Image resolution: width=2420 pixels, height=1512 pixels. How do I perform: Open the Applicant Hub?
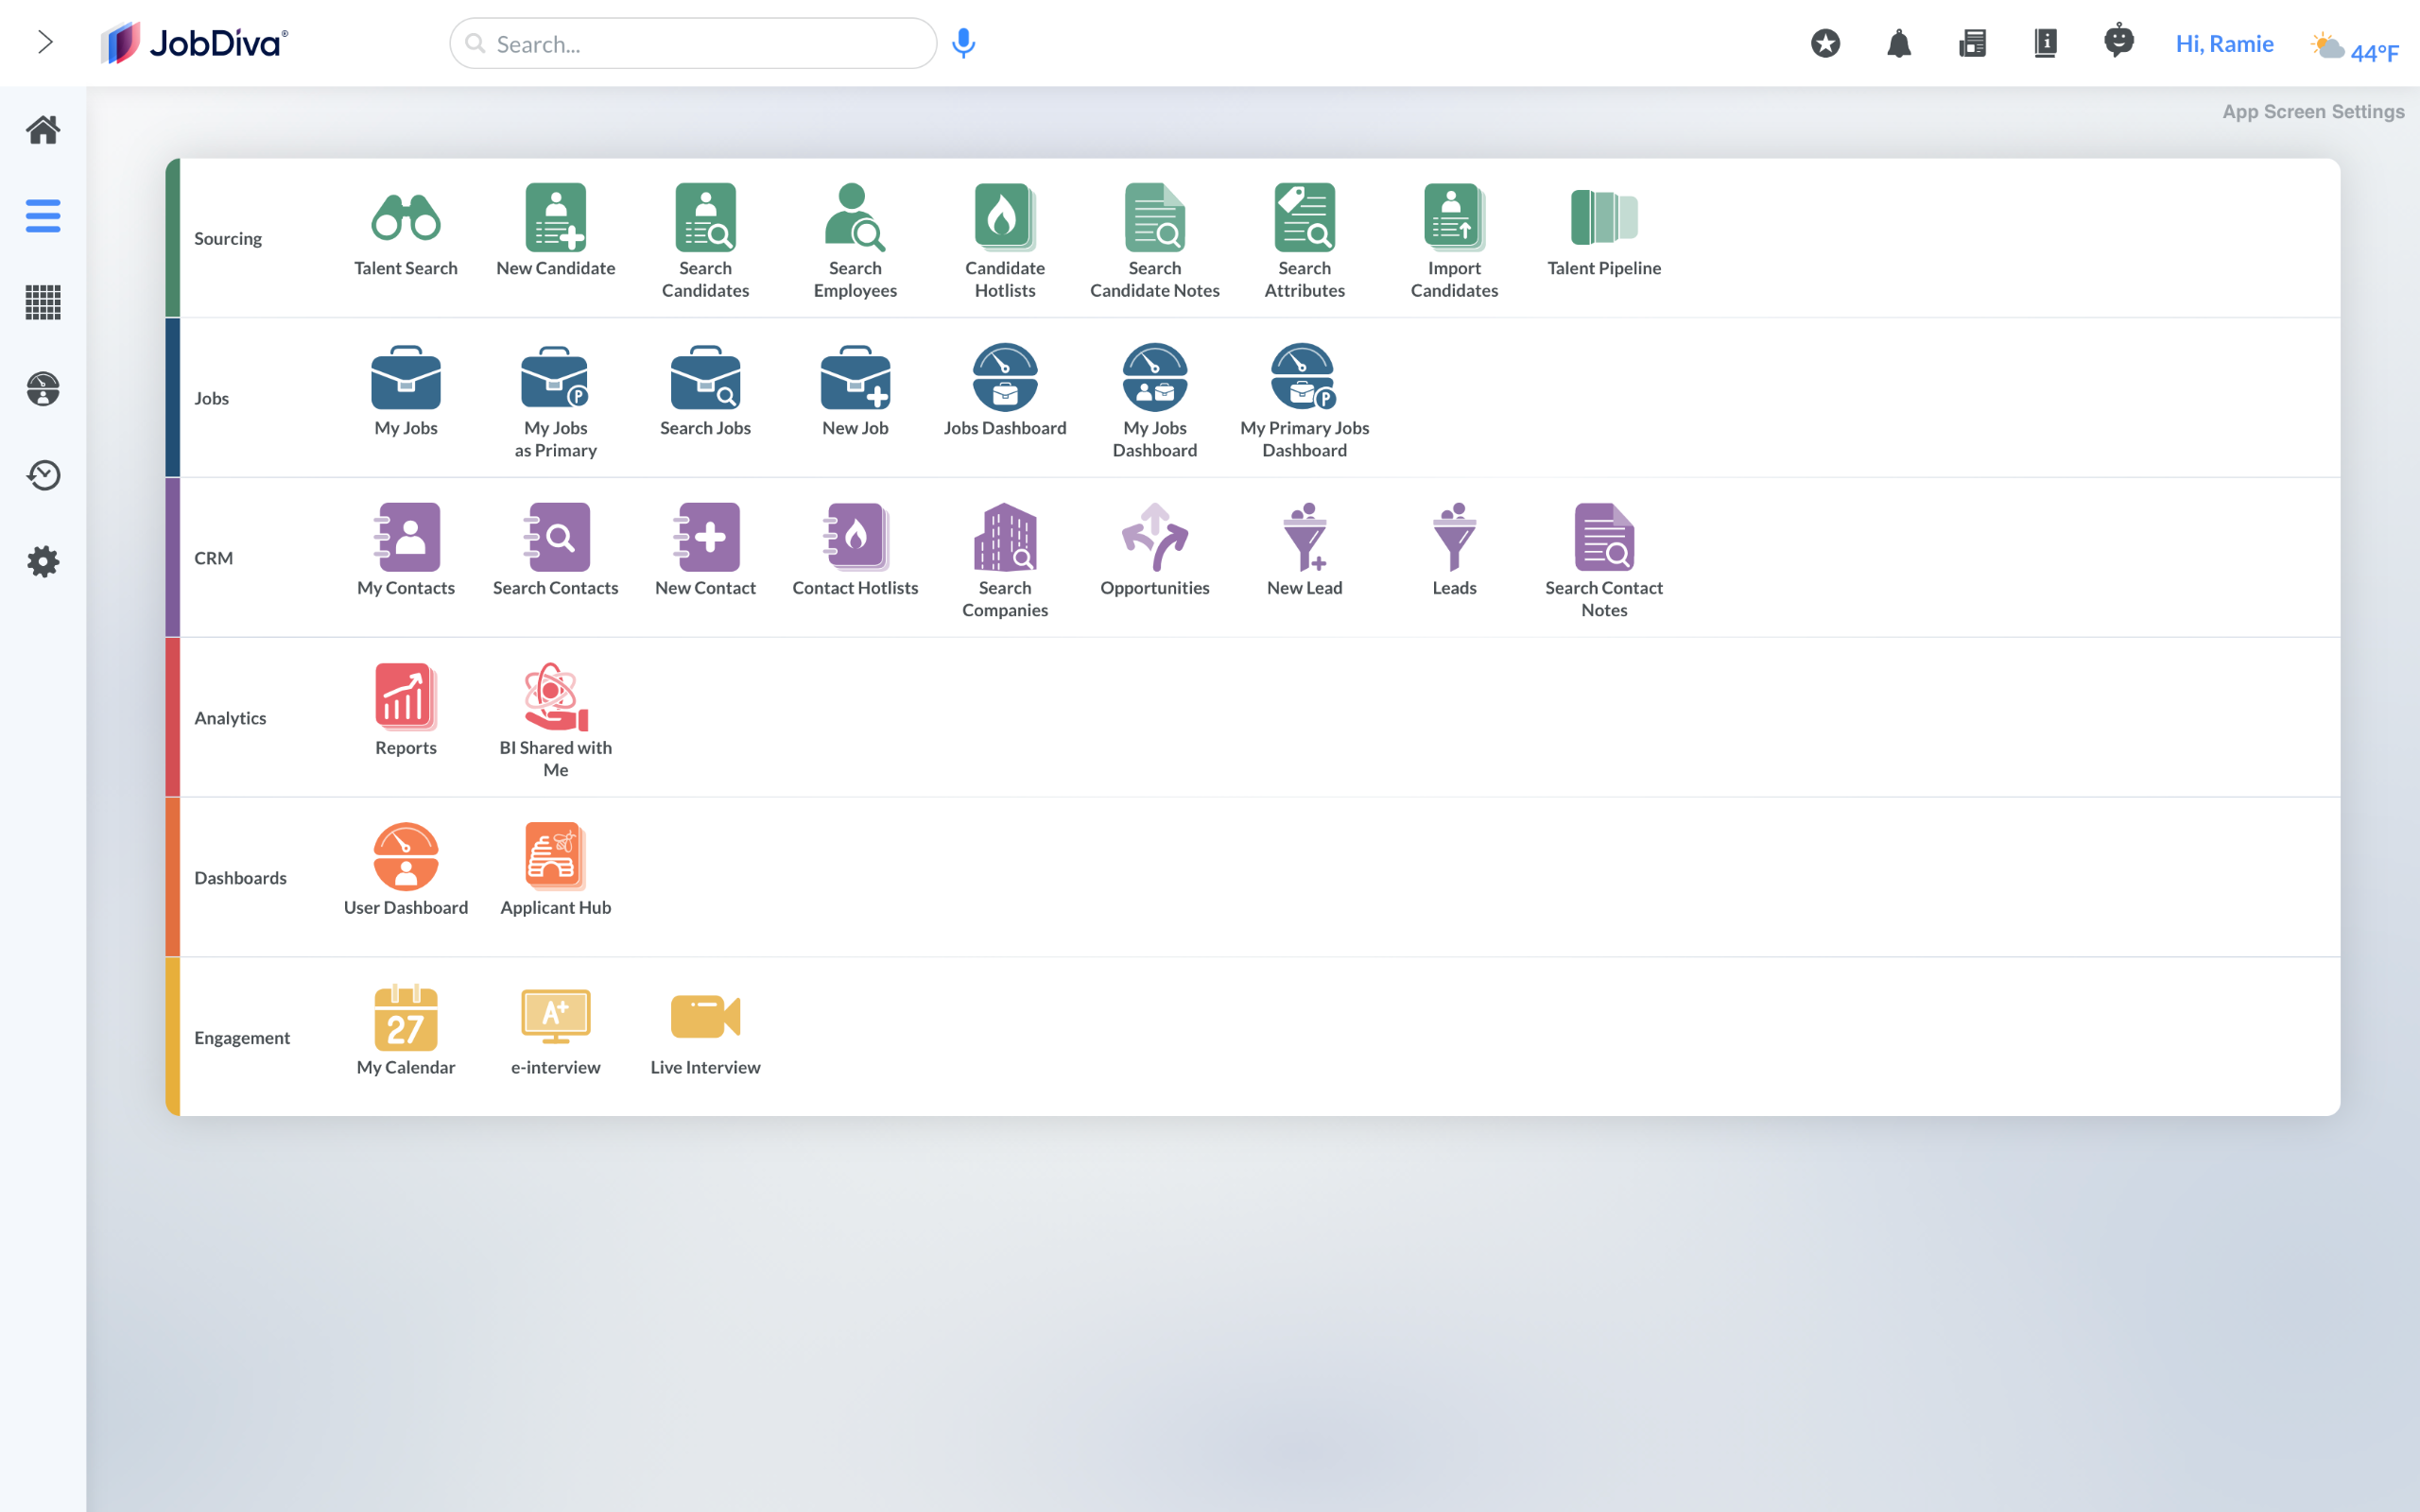click(x=555, y=857)
